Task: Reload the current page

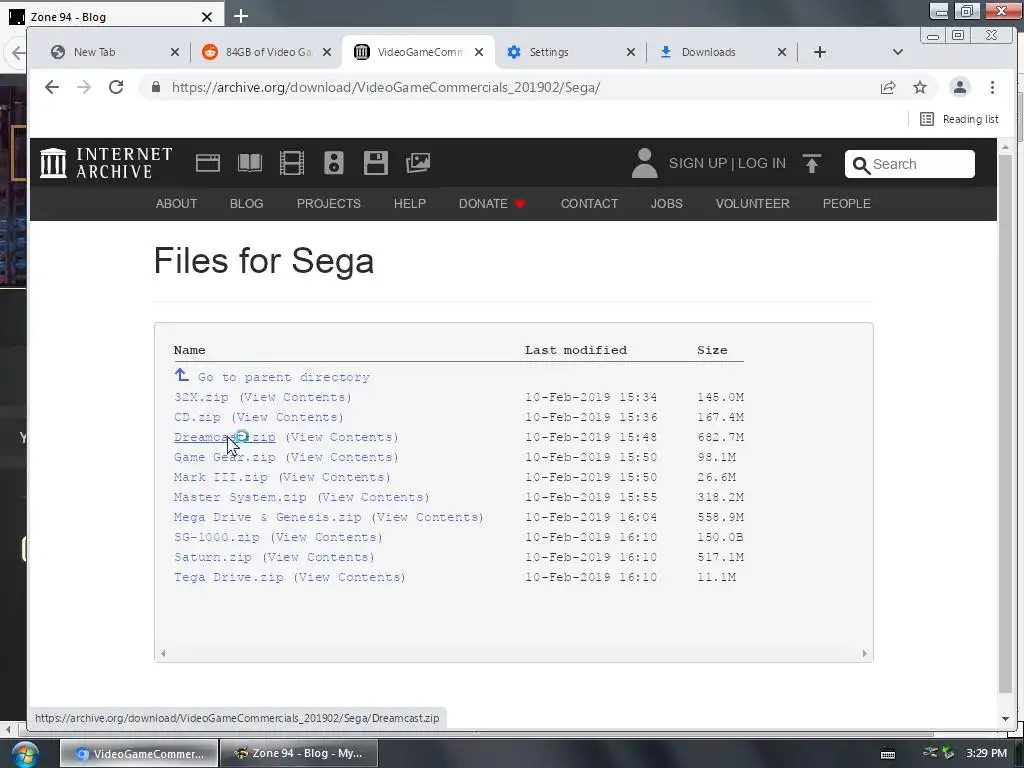Action: click(116, 87)
